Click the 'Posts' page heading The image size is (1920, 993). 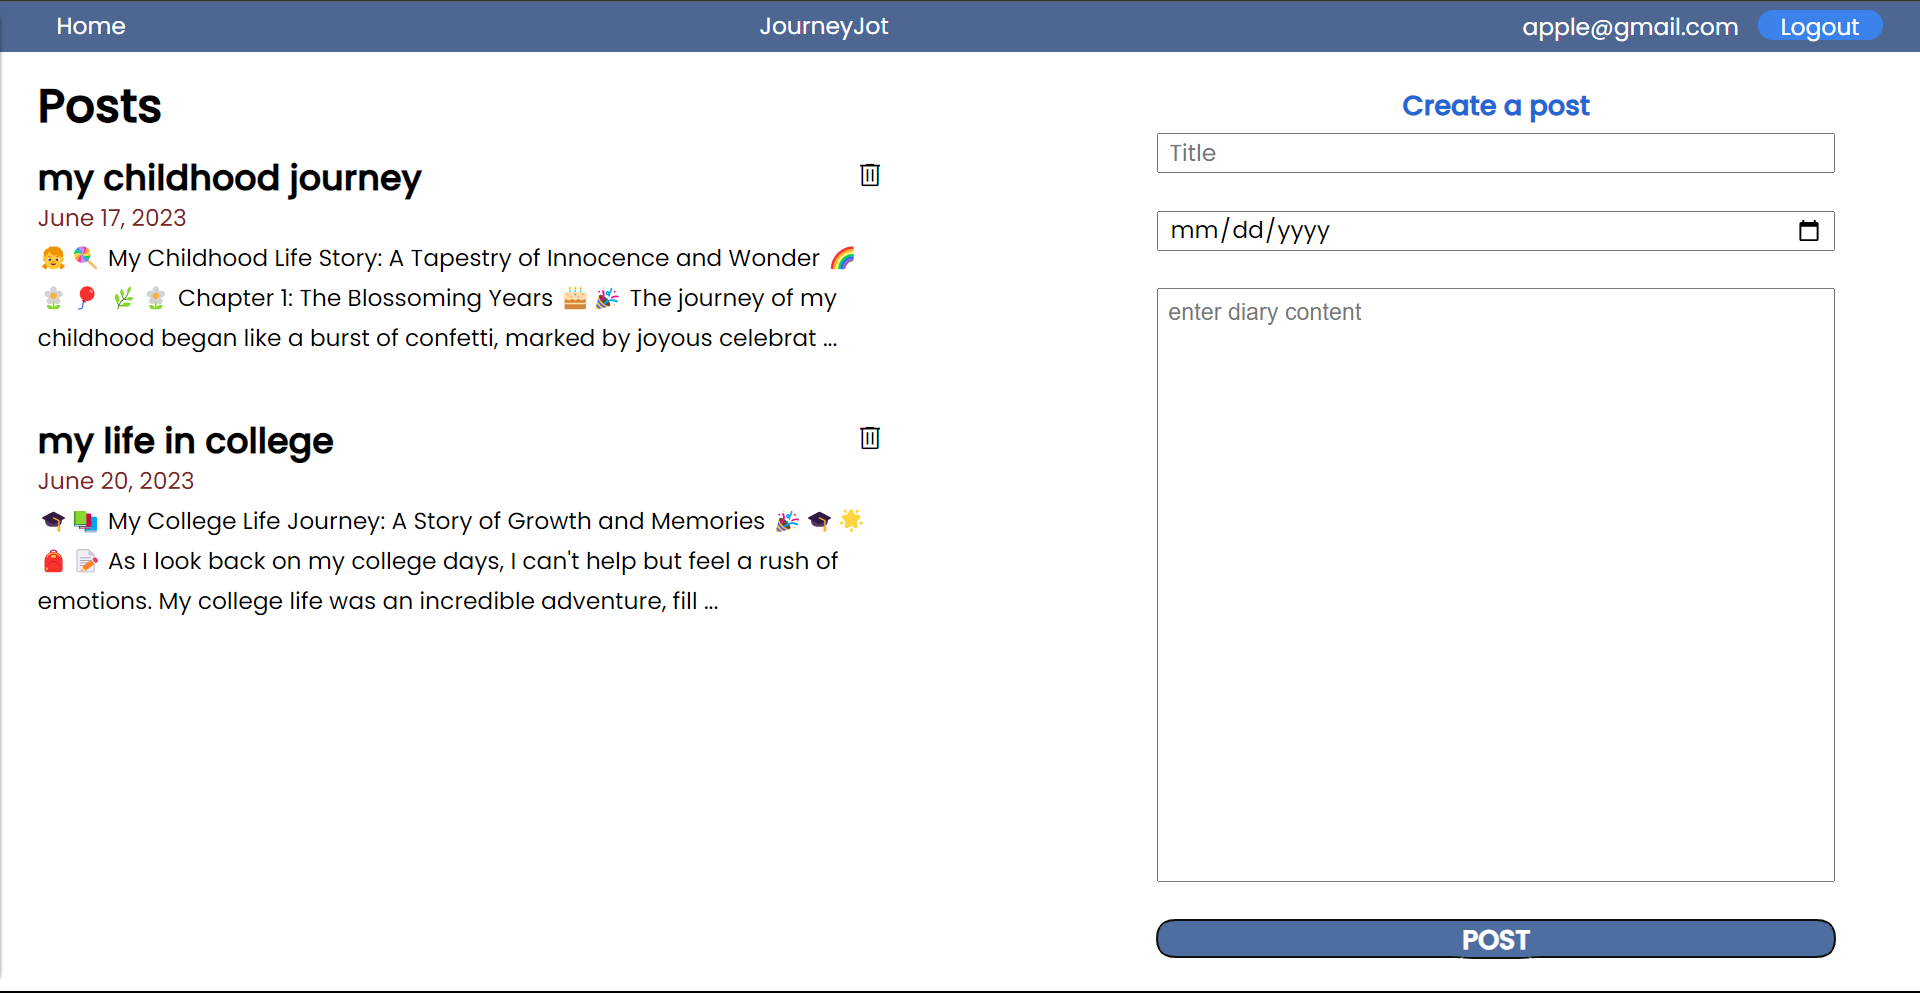coord(99,106)
